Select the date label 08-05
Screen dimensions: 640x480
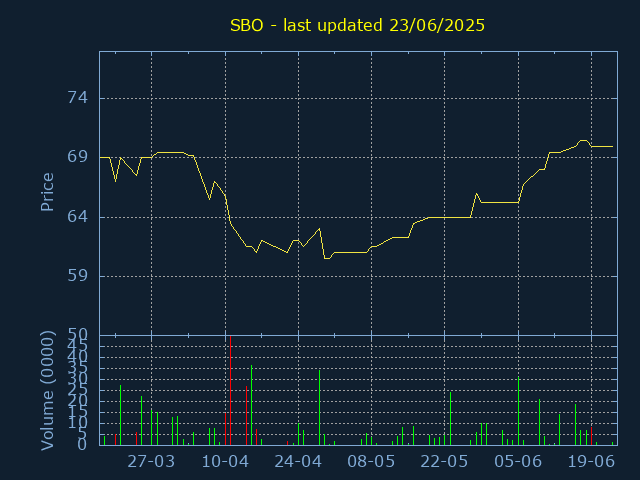point(371,462)
